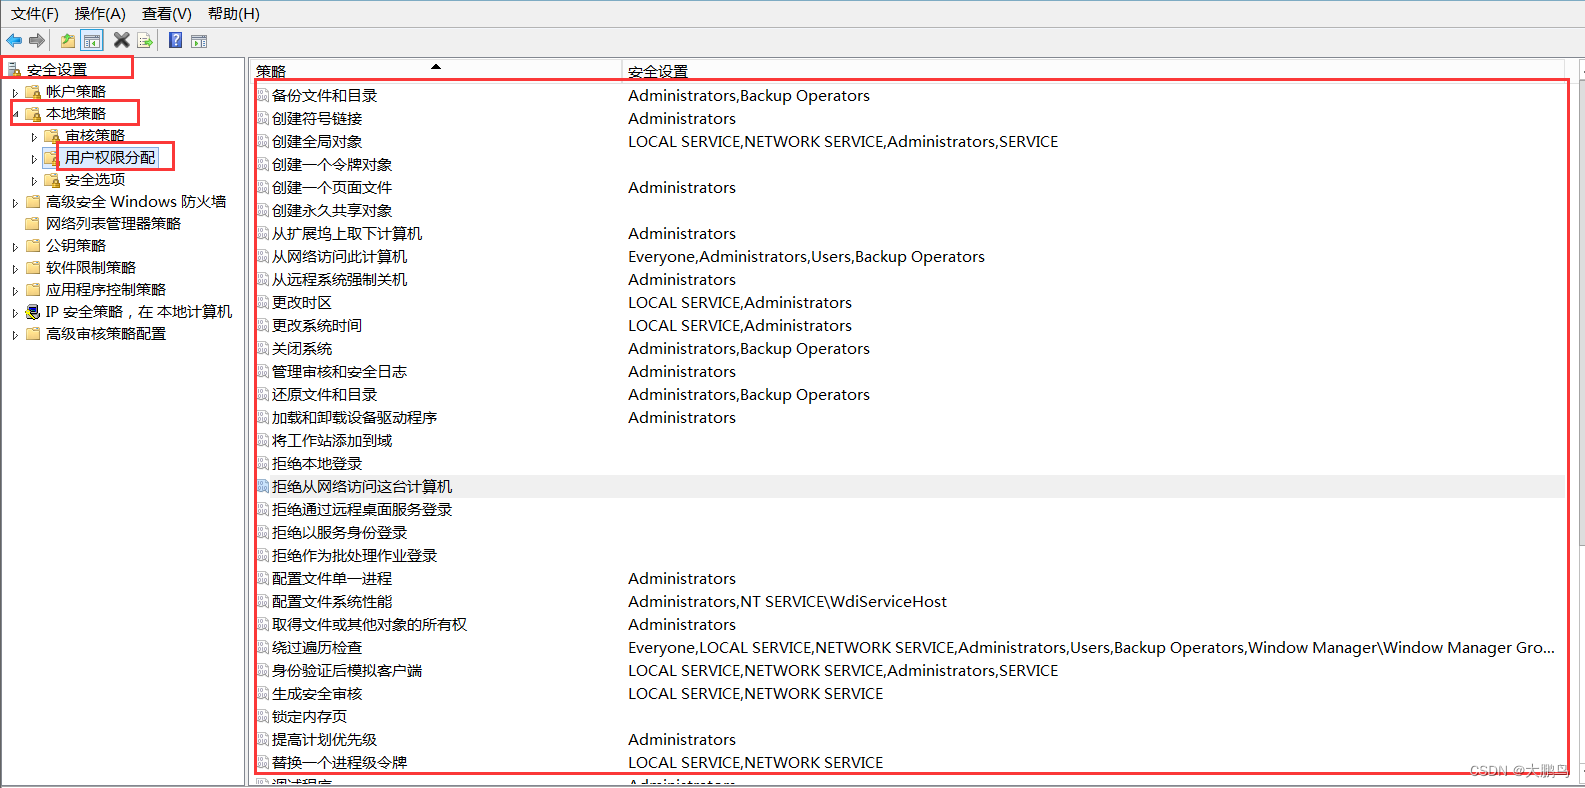Click the Export list toolbar icon
1585x788 pixels.
pos(145,40)
